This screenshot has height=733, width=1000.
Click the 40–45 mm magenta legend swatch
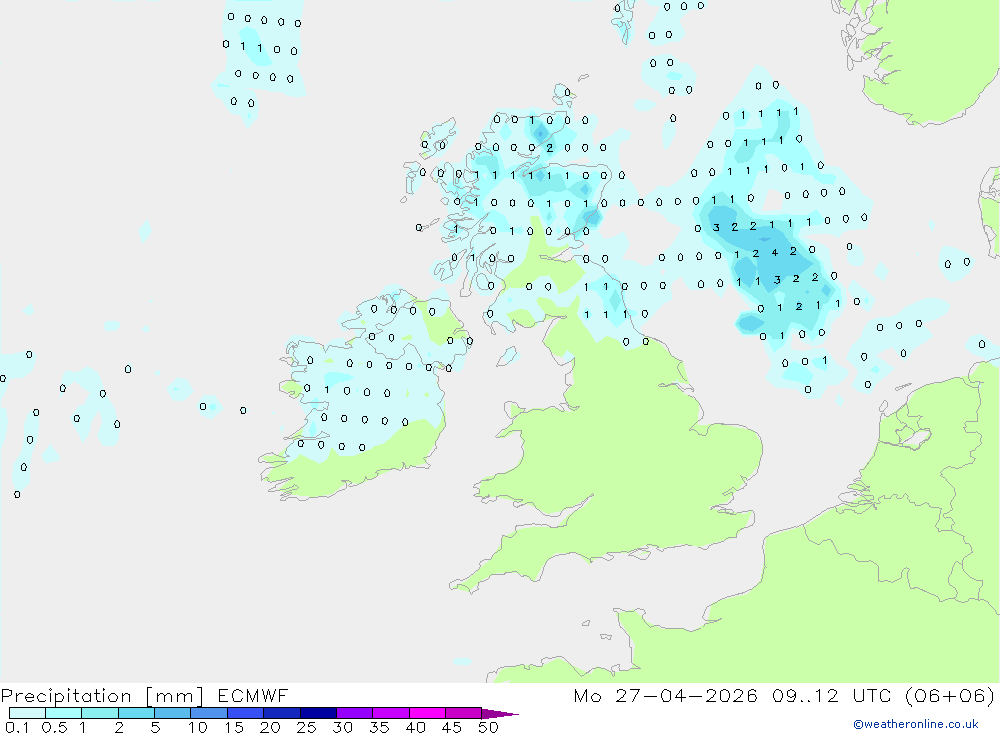tap(427, 713)
